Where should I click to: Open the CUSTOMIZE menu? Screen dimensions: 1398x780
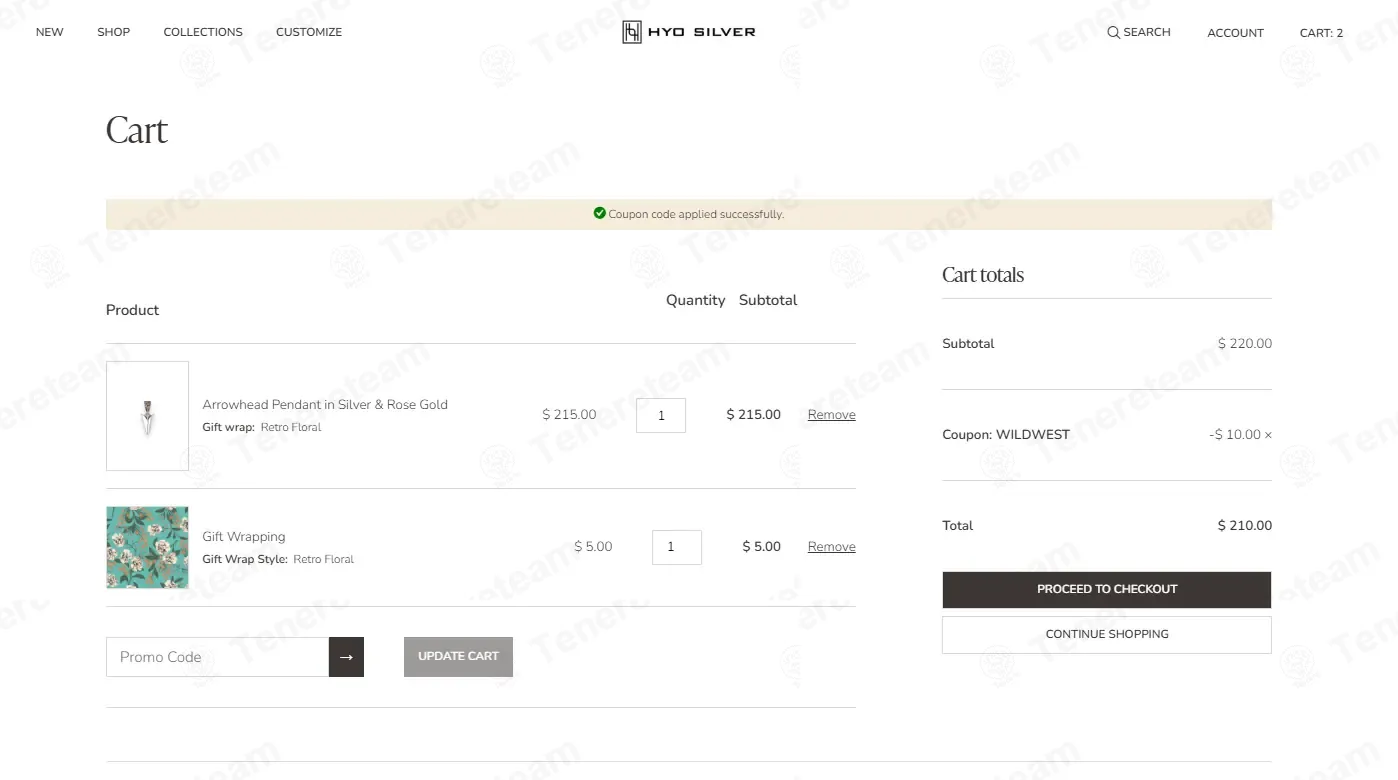click(x=309, y=32)
